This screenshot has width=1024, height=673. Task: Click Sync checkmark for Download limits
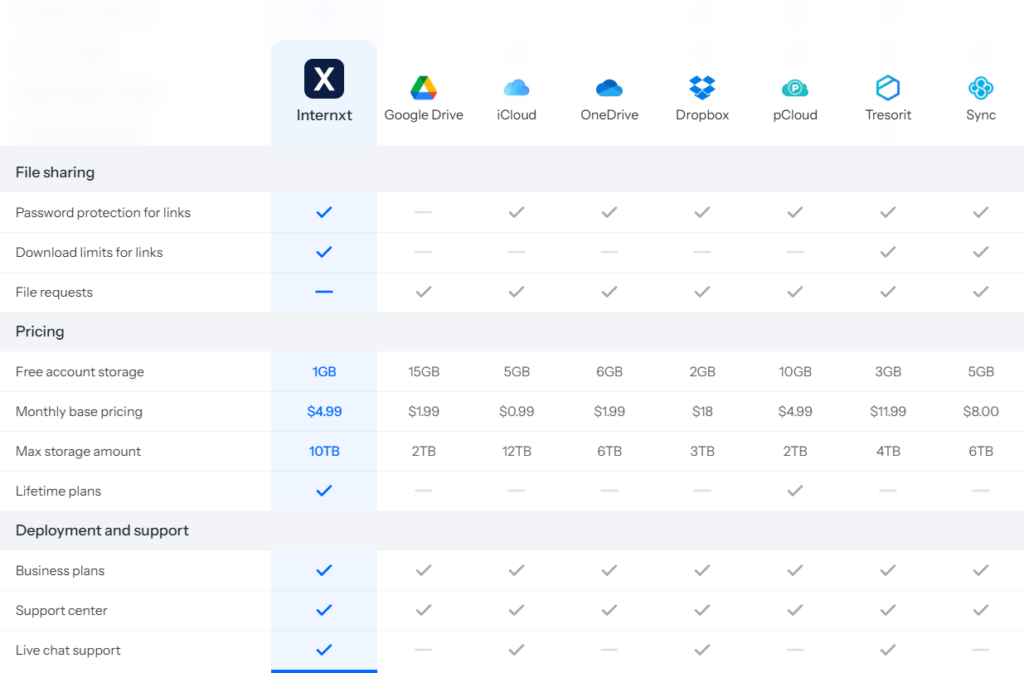tap(981, 252)
